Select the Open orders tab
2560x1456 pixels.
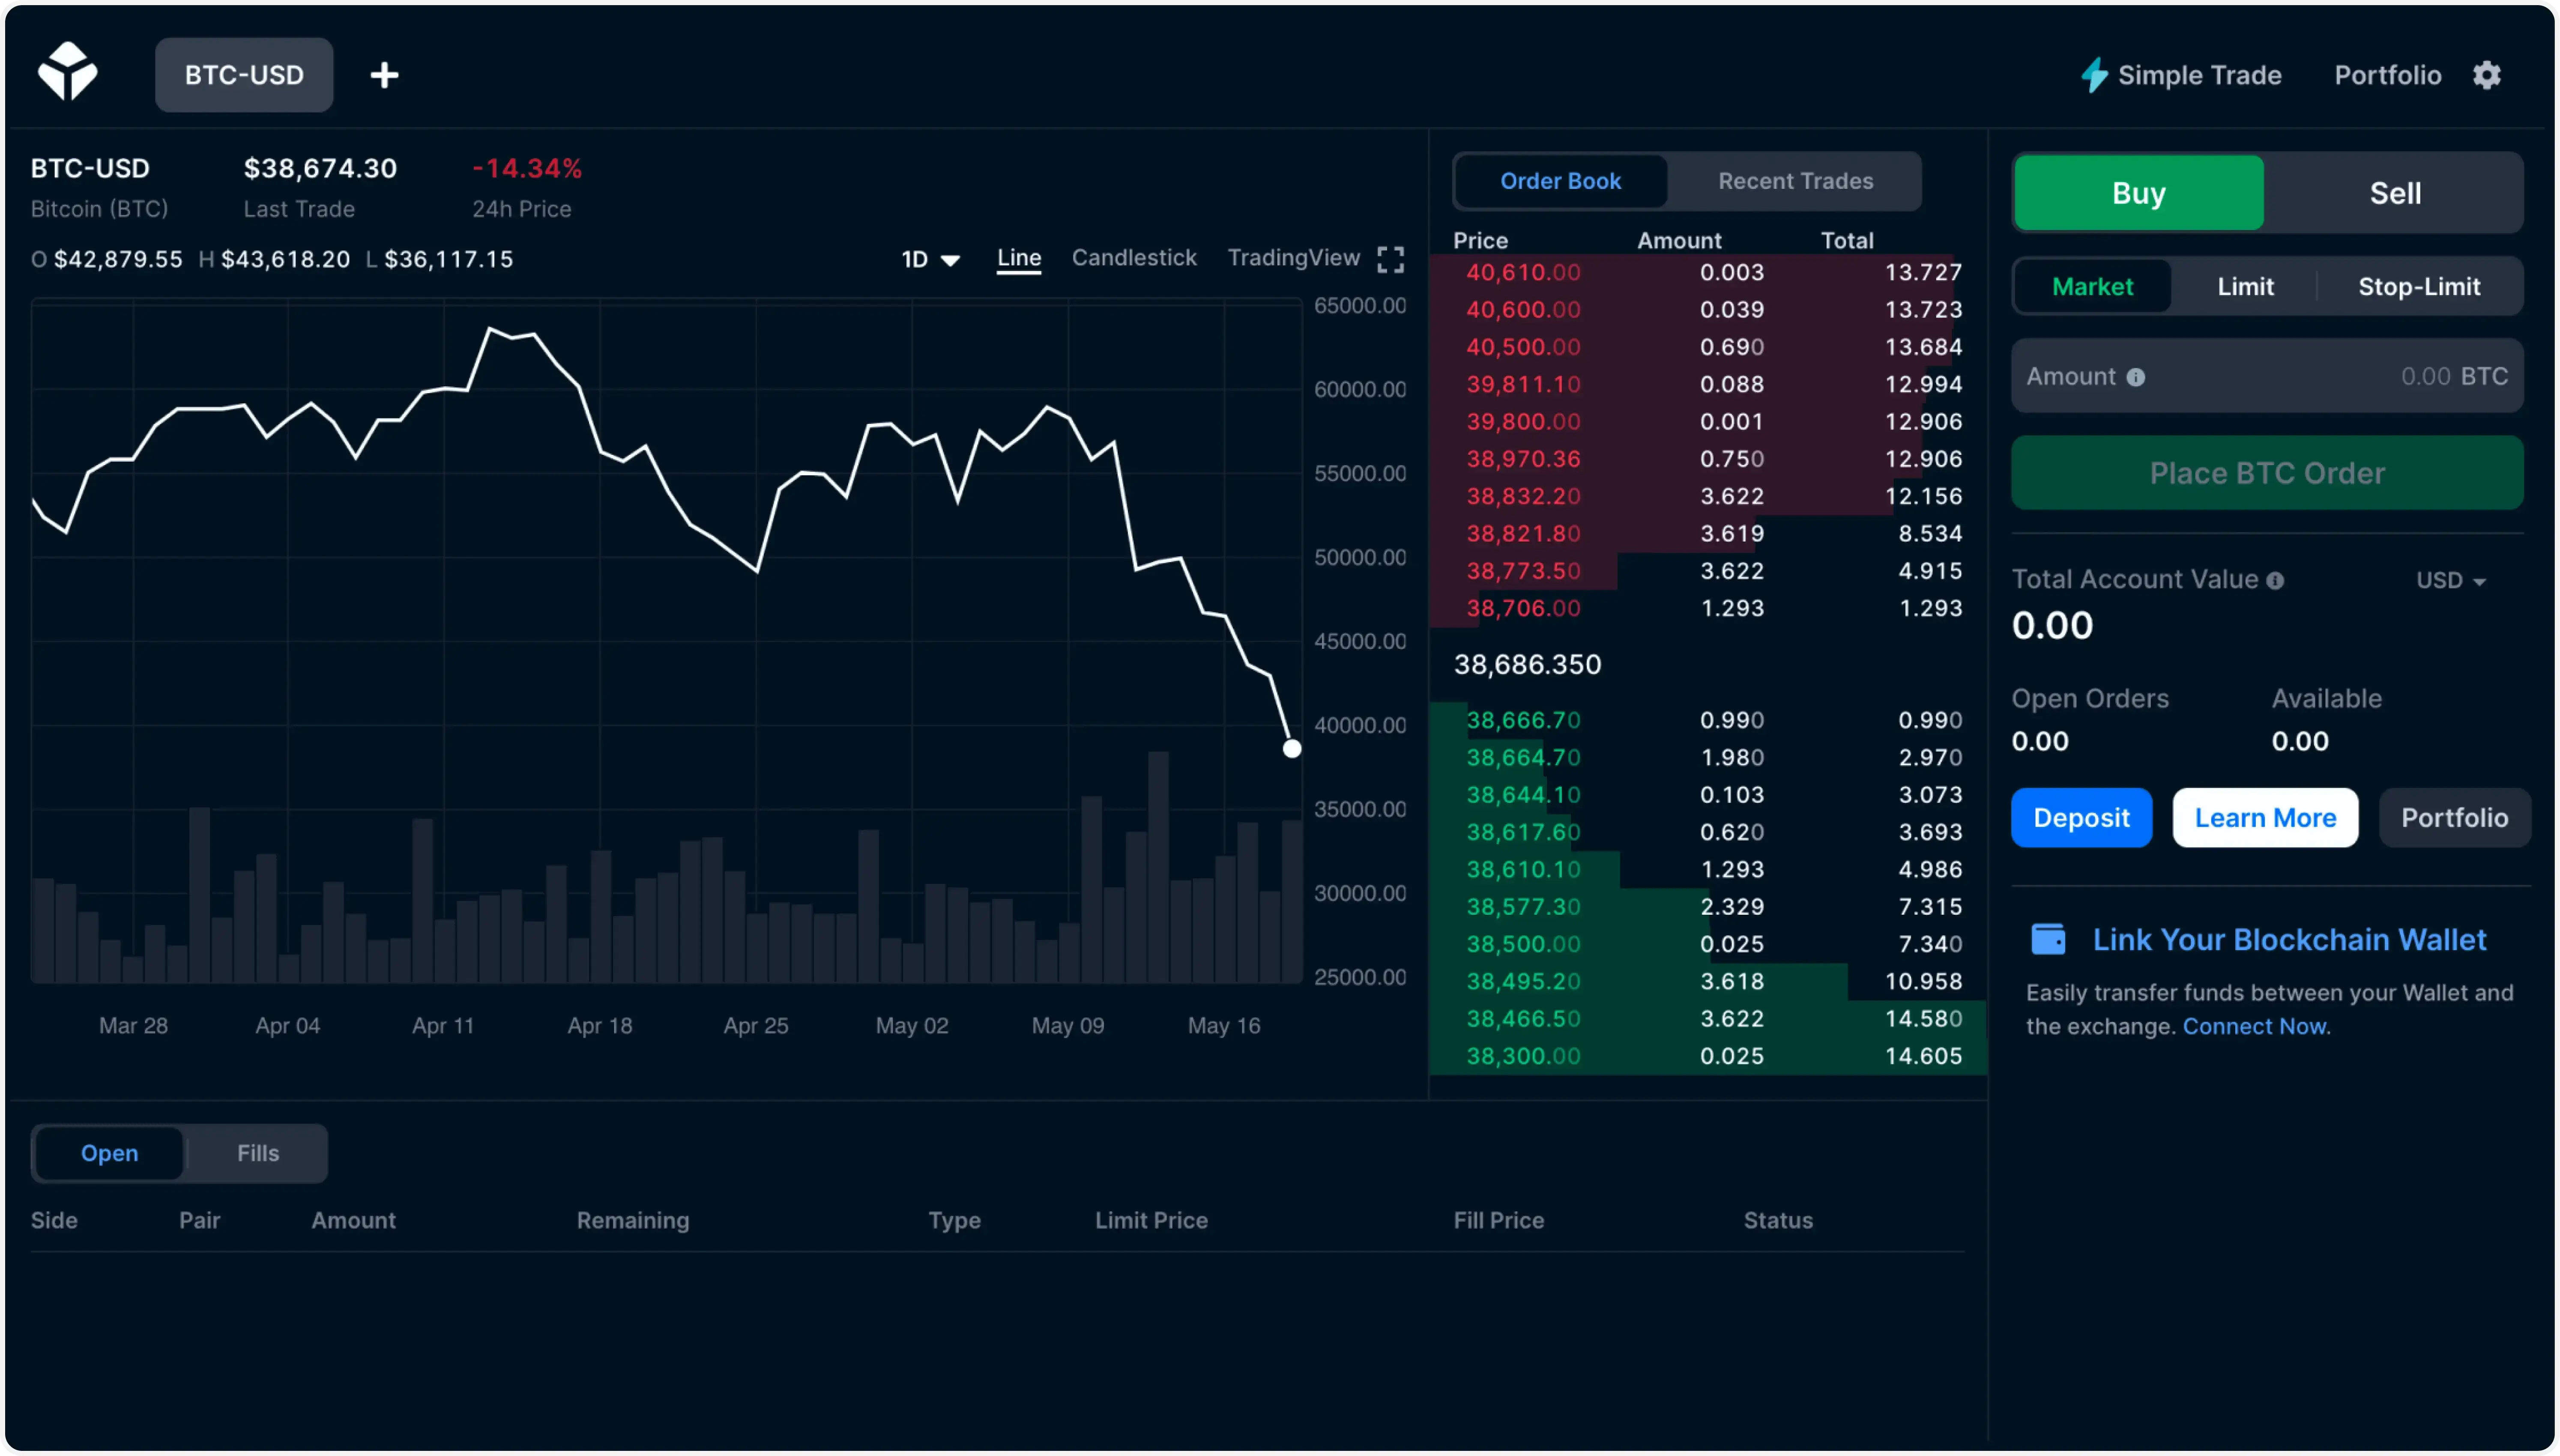click(109, 1153)
